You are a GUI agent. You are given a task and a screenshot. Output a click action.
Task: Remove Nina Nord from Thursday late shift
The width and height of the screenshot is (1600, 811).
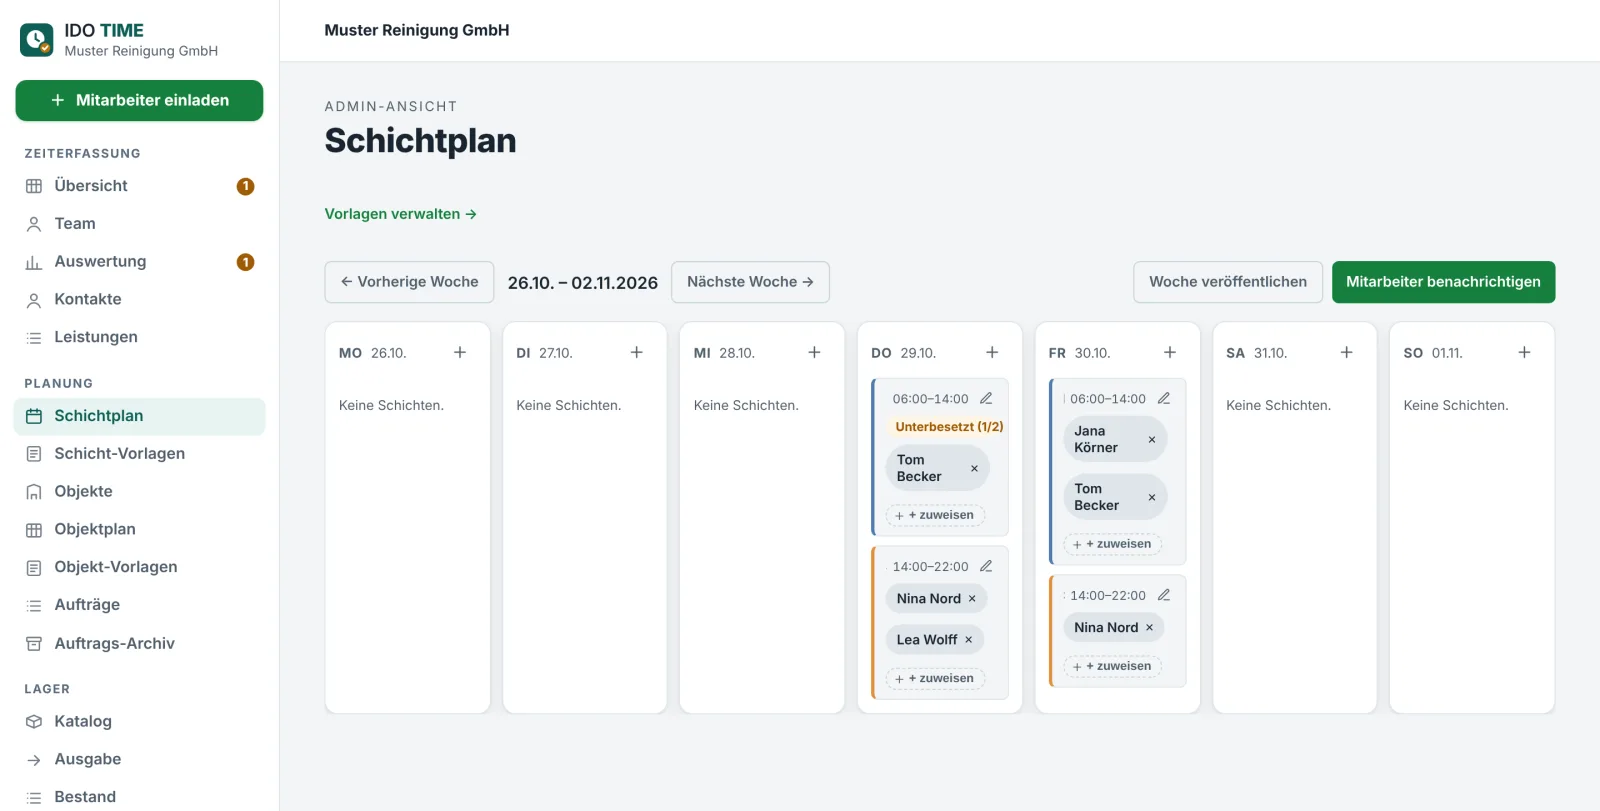pyautogui.click(x=972, y=599)
